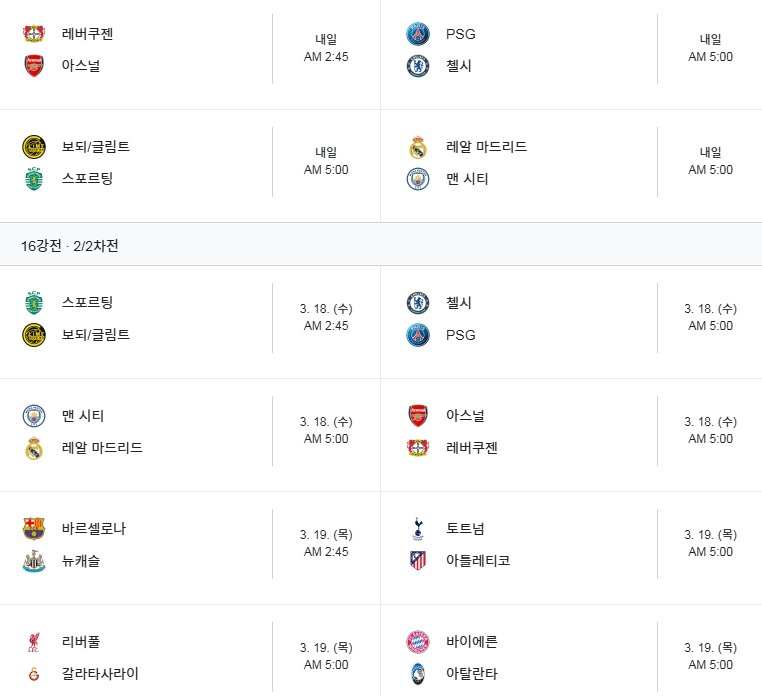Click the Barcelona club crest

[x=34, y=529]
